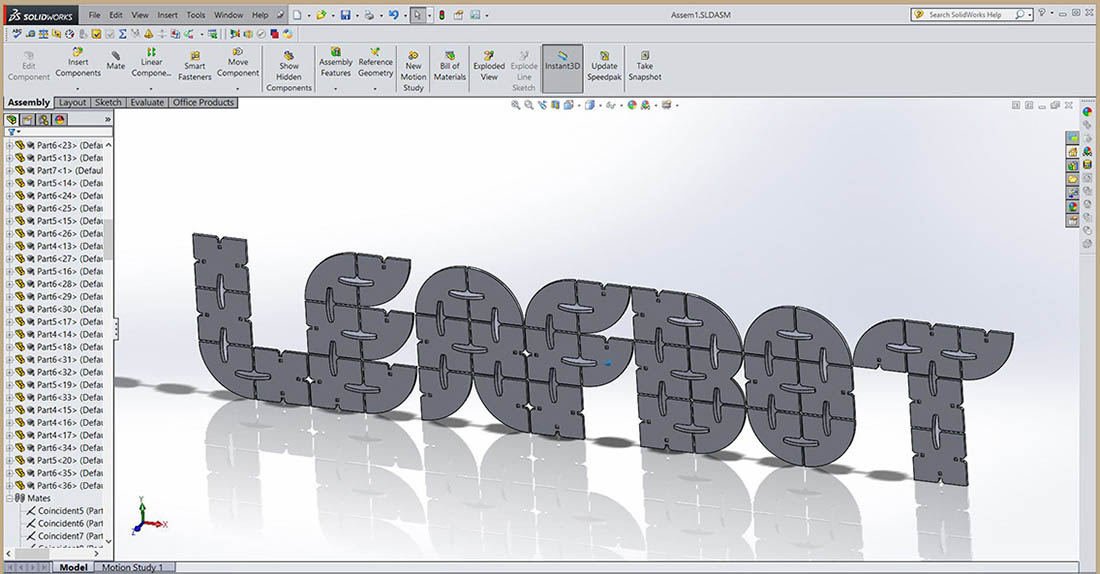This screenshot has height=574, width=1100.
Task: Click the Open file icon
Action: click(321, 15)
